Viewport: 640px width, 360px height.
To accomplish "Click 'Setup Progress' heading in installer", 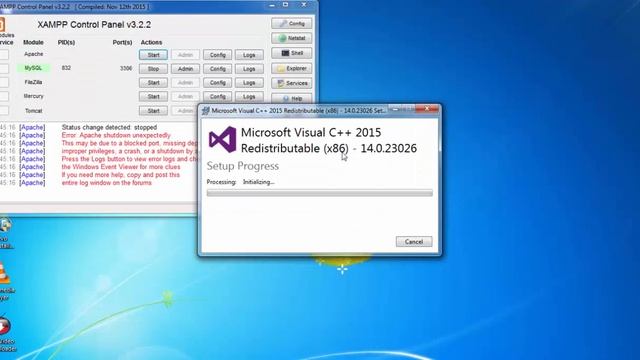I will point(242,166).
